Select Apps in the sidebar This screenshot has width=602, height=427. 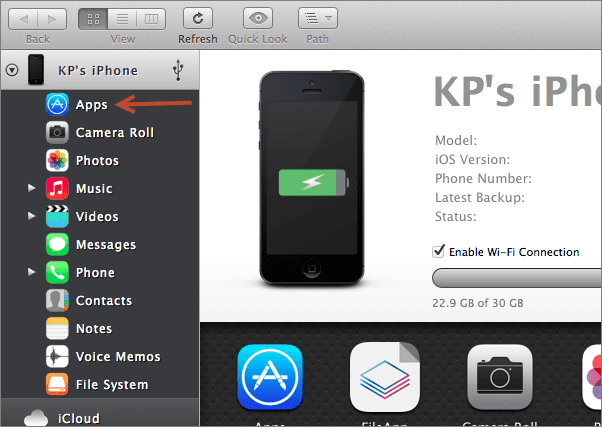(x=91, y=105)
